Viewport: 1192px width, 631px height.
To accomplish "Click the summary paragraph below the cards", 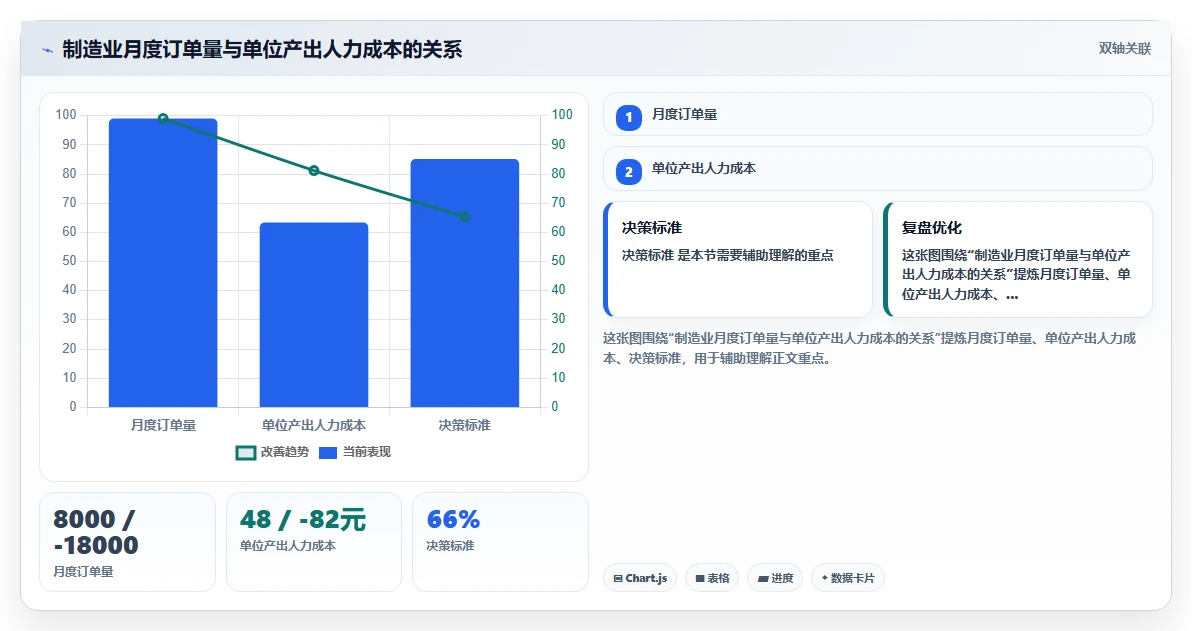I will pos(870,348).
